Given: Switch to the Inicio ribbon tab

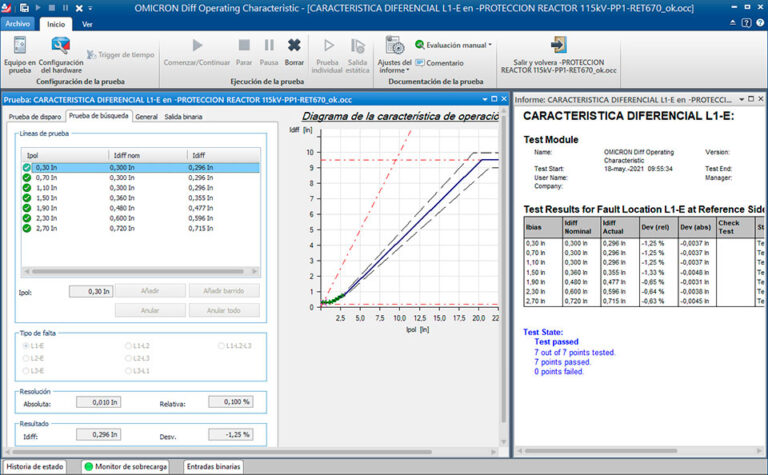Looking at the screenshot, I should pyautogui.click(x=56, y=24).
